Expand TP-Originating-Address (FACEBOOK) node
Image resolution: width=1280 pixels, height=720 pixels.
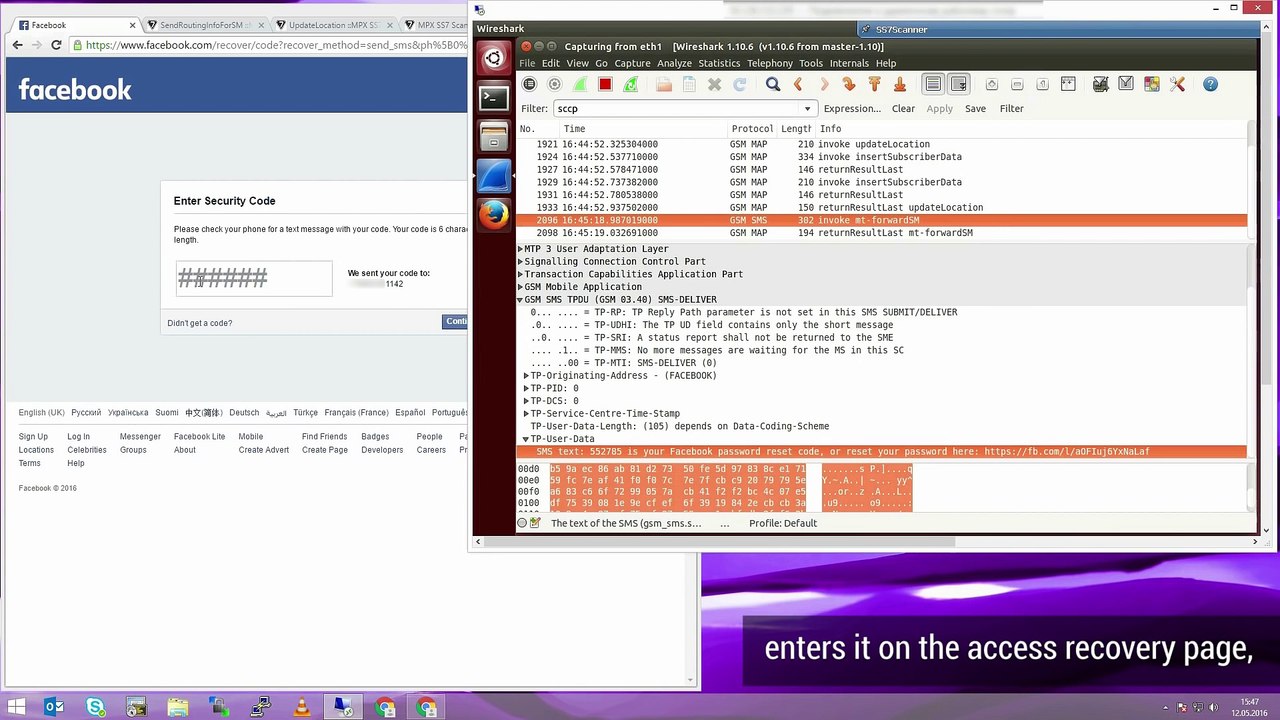tap(526, 376)
